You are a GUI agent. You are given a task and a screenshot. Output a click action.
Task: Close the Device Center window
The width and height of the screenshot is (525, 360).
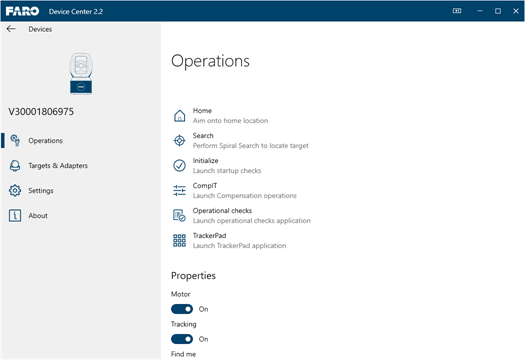click(x=516, y=11)
